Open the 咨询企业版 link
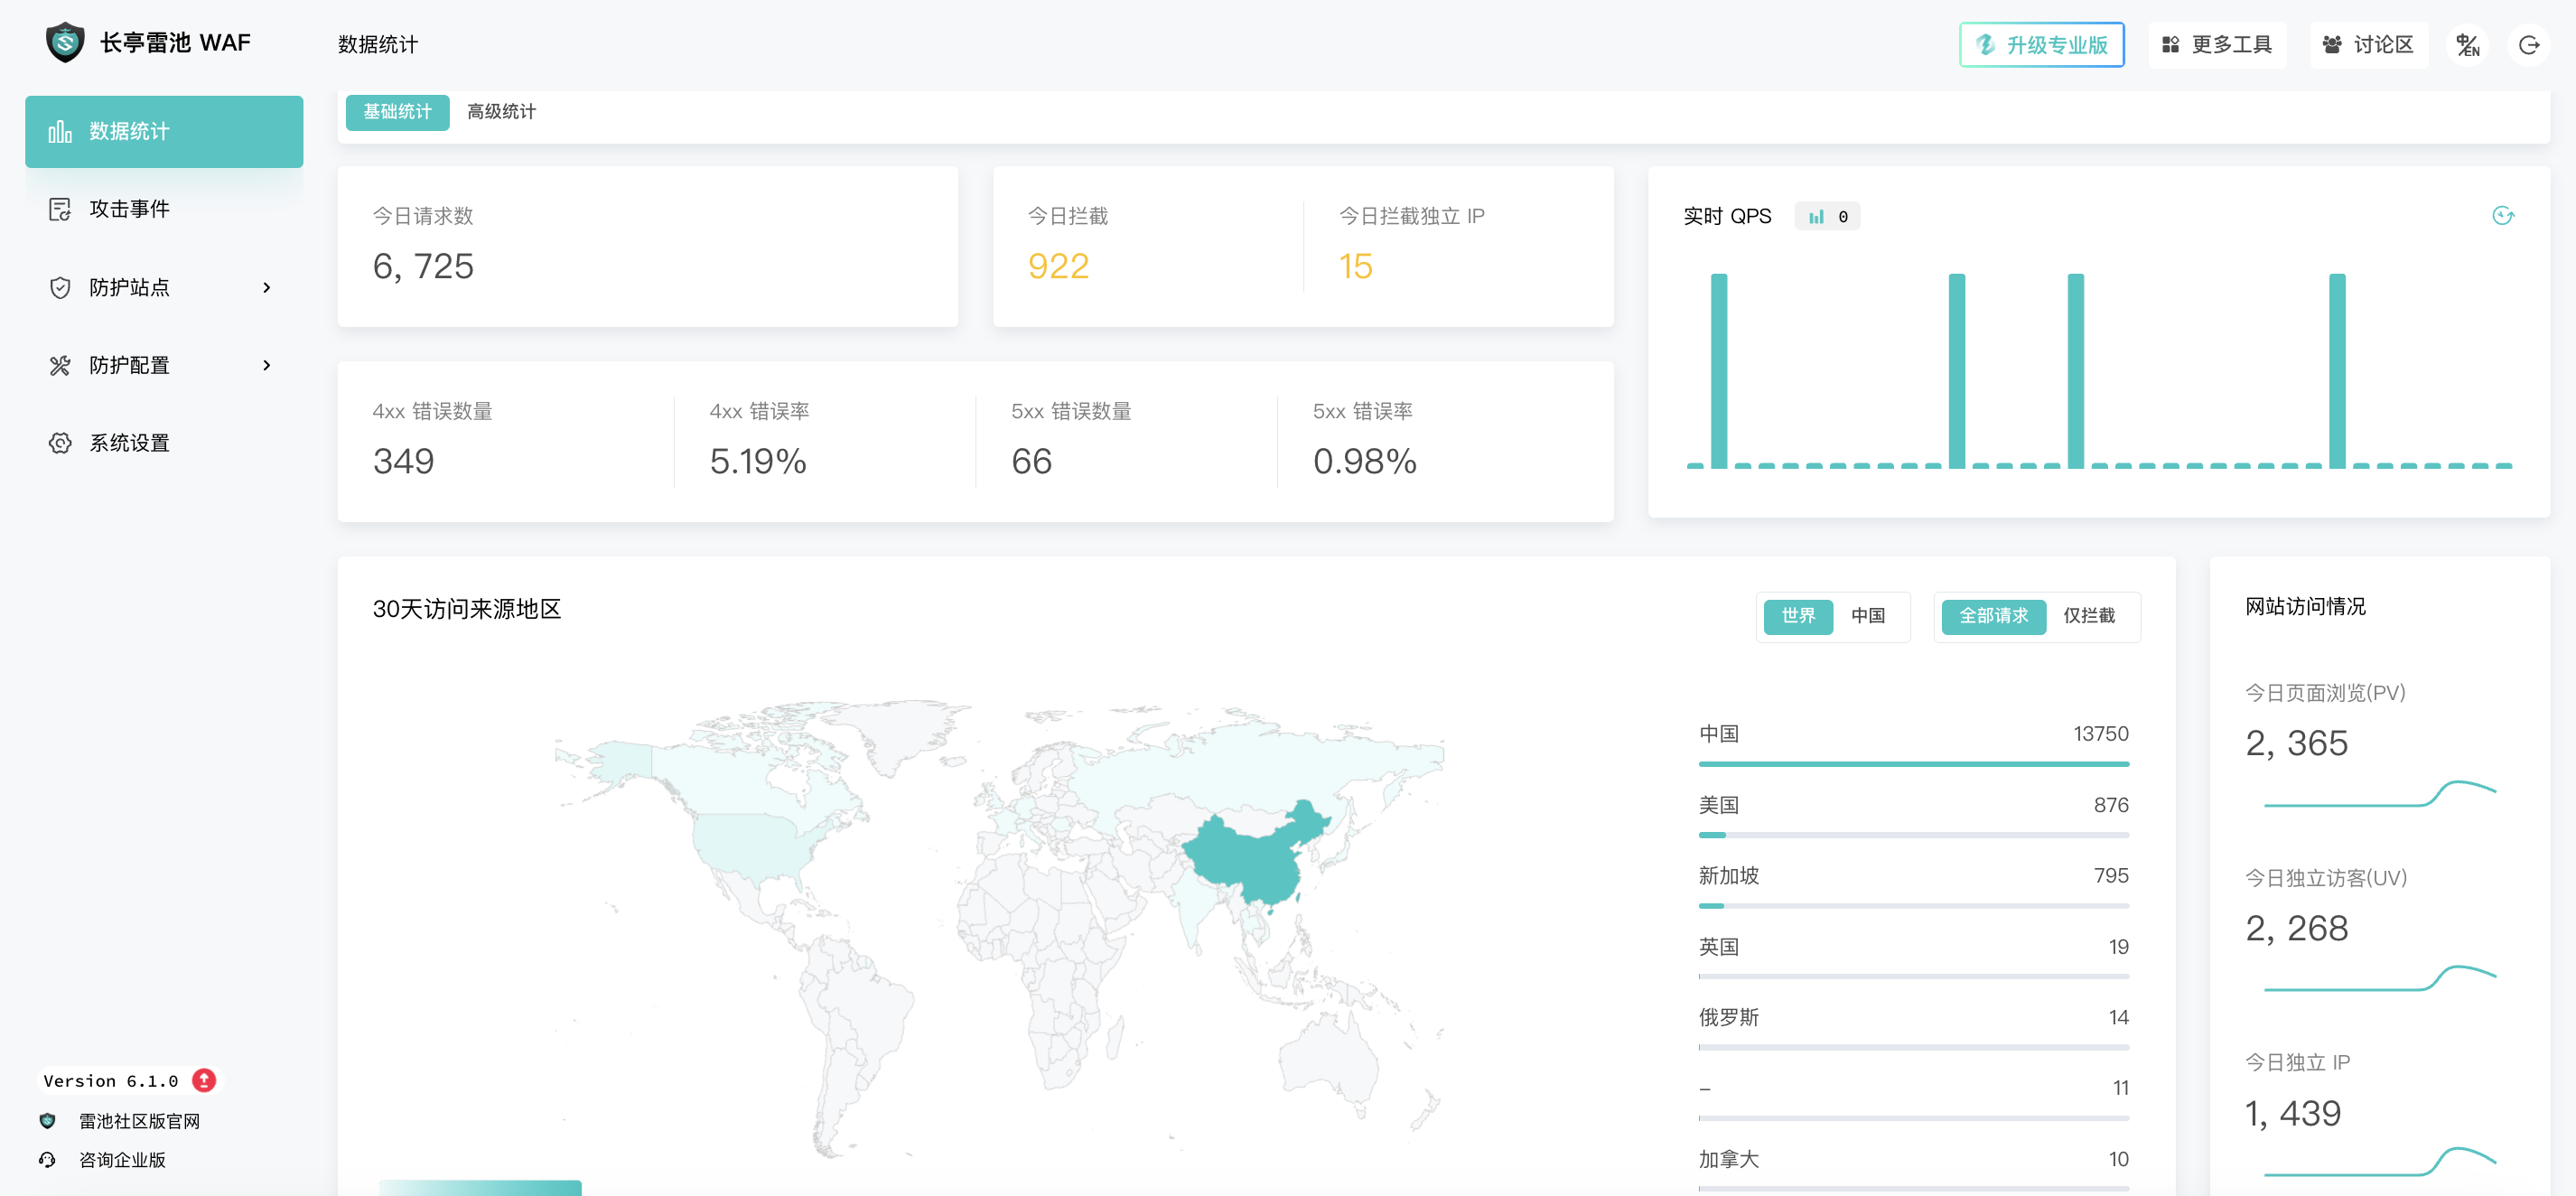This screenshot has height=1196, width=2576. coord(122,1159)
